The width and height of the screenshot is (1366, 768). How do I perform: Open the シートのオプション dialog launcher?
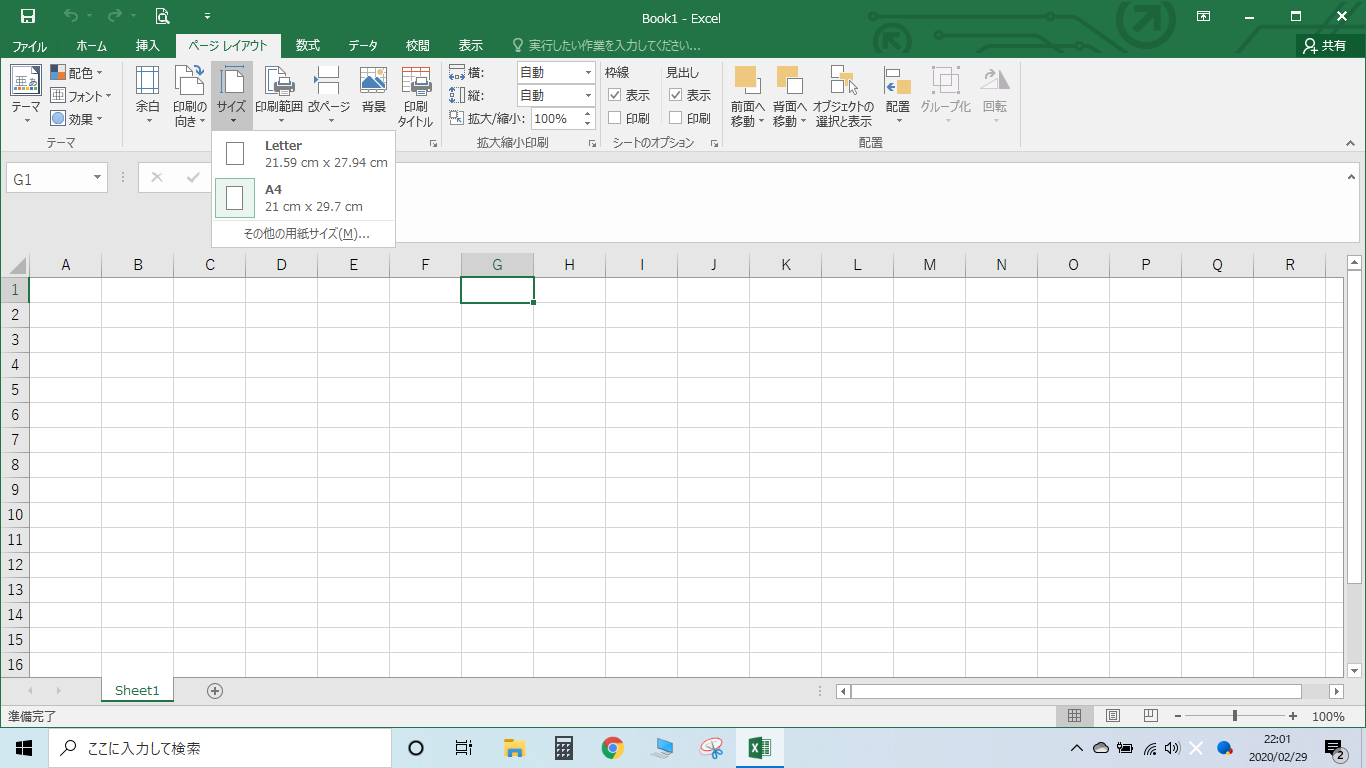point(714,144)
